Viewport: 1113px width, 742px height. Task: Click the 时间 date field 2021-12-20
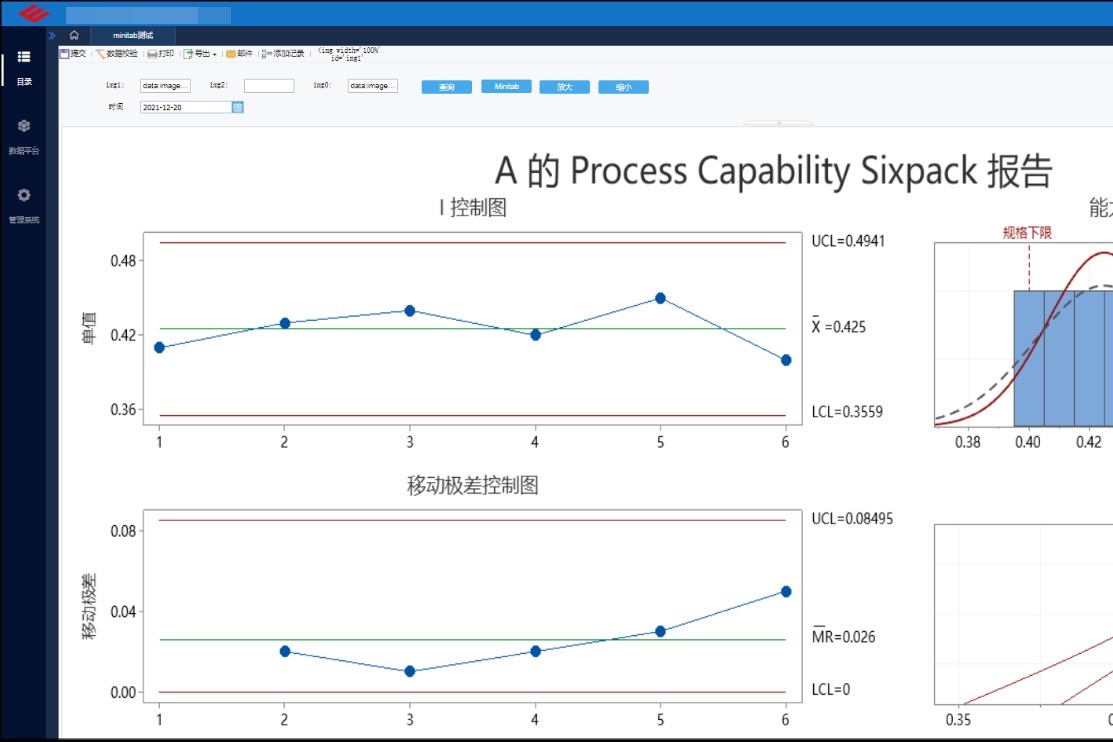pyautogui.click(x=186, y=107)
